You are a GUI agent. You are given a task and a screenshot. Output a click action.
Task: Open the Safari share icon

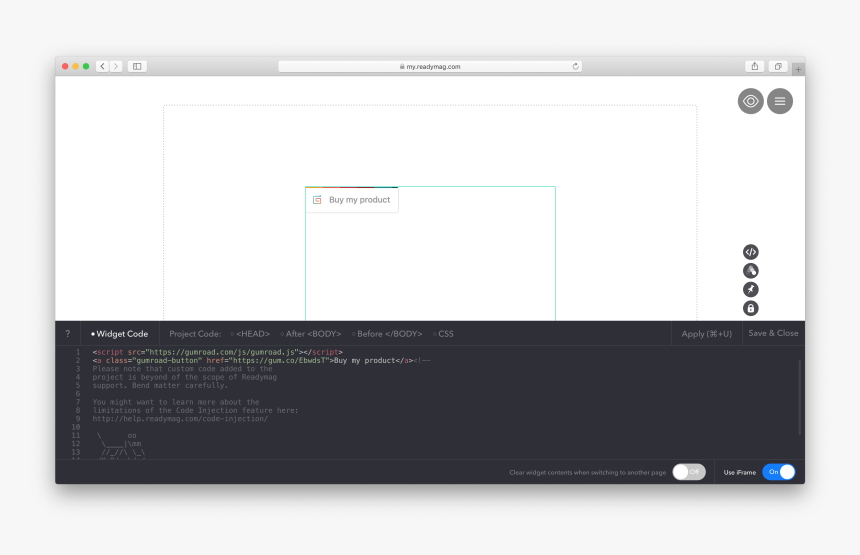(755, 66)
